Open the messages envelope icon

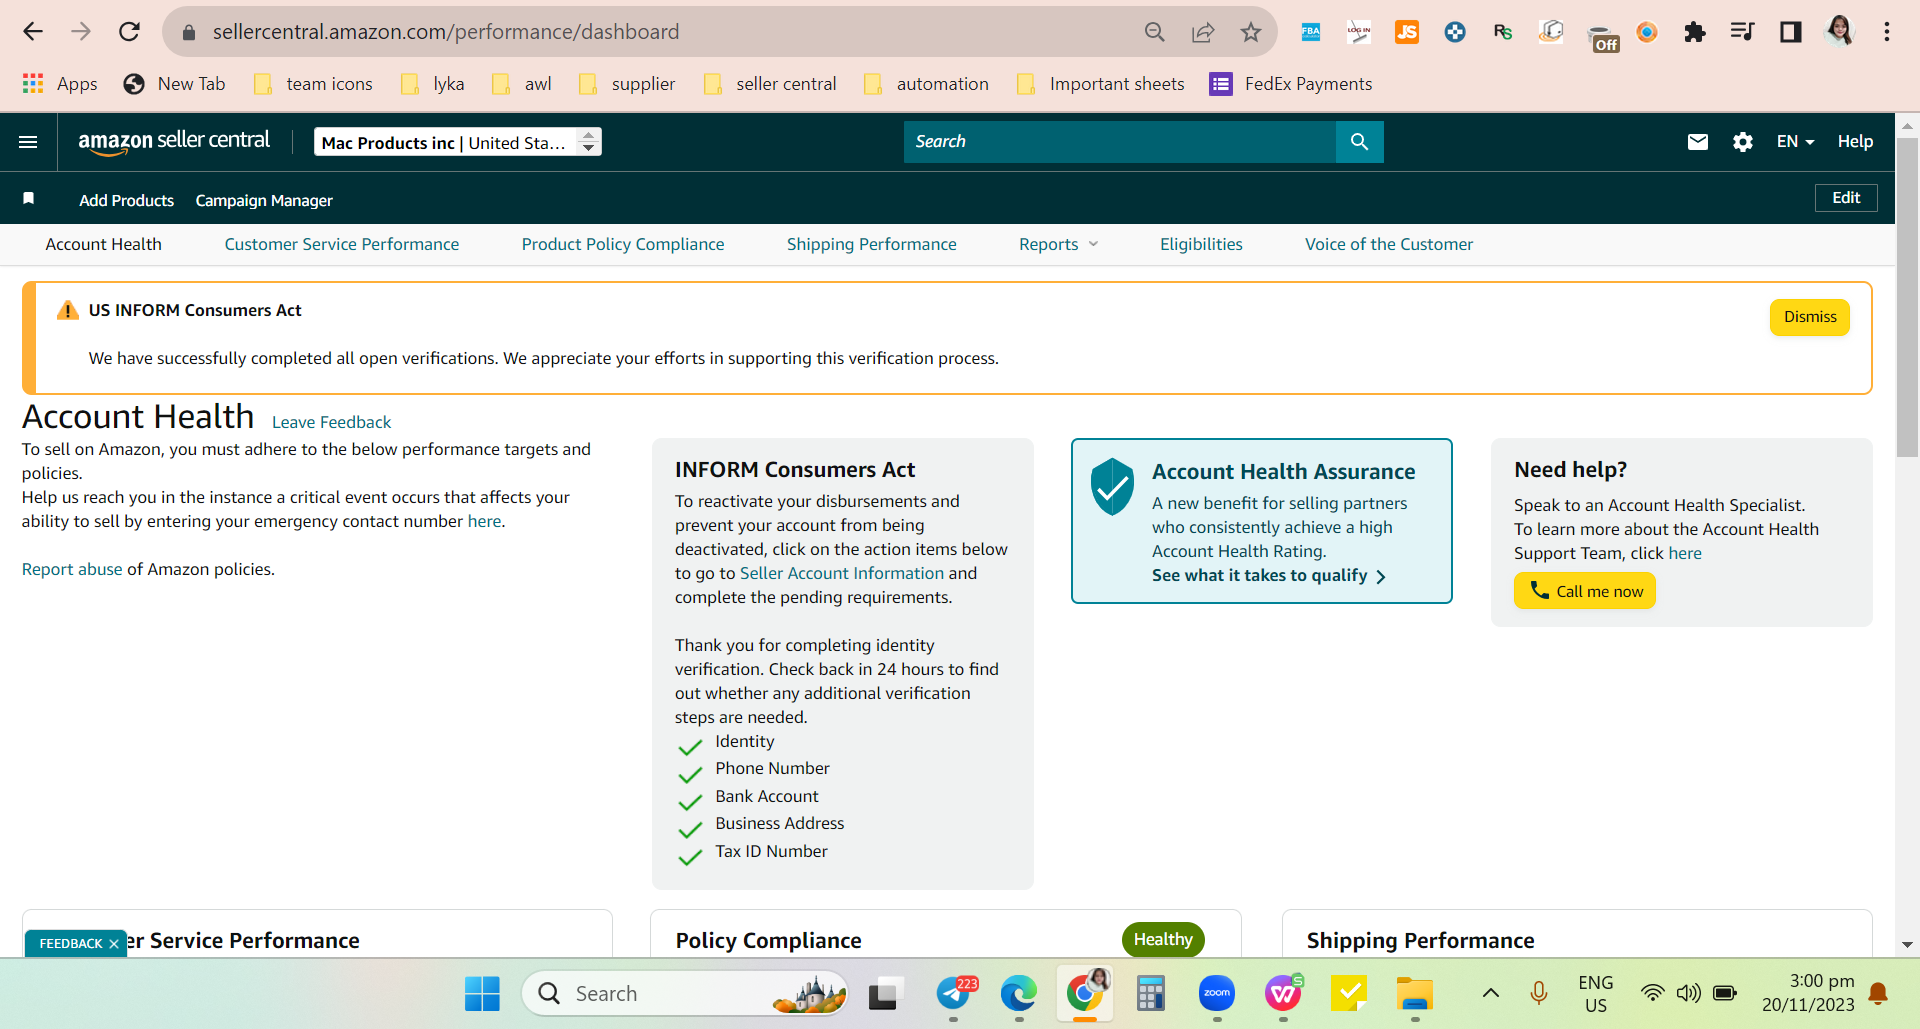(1698, 142)
